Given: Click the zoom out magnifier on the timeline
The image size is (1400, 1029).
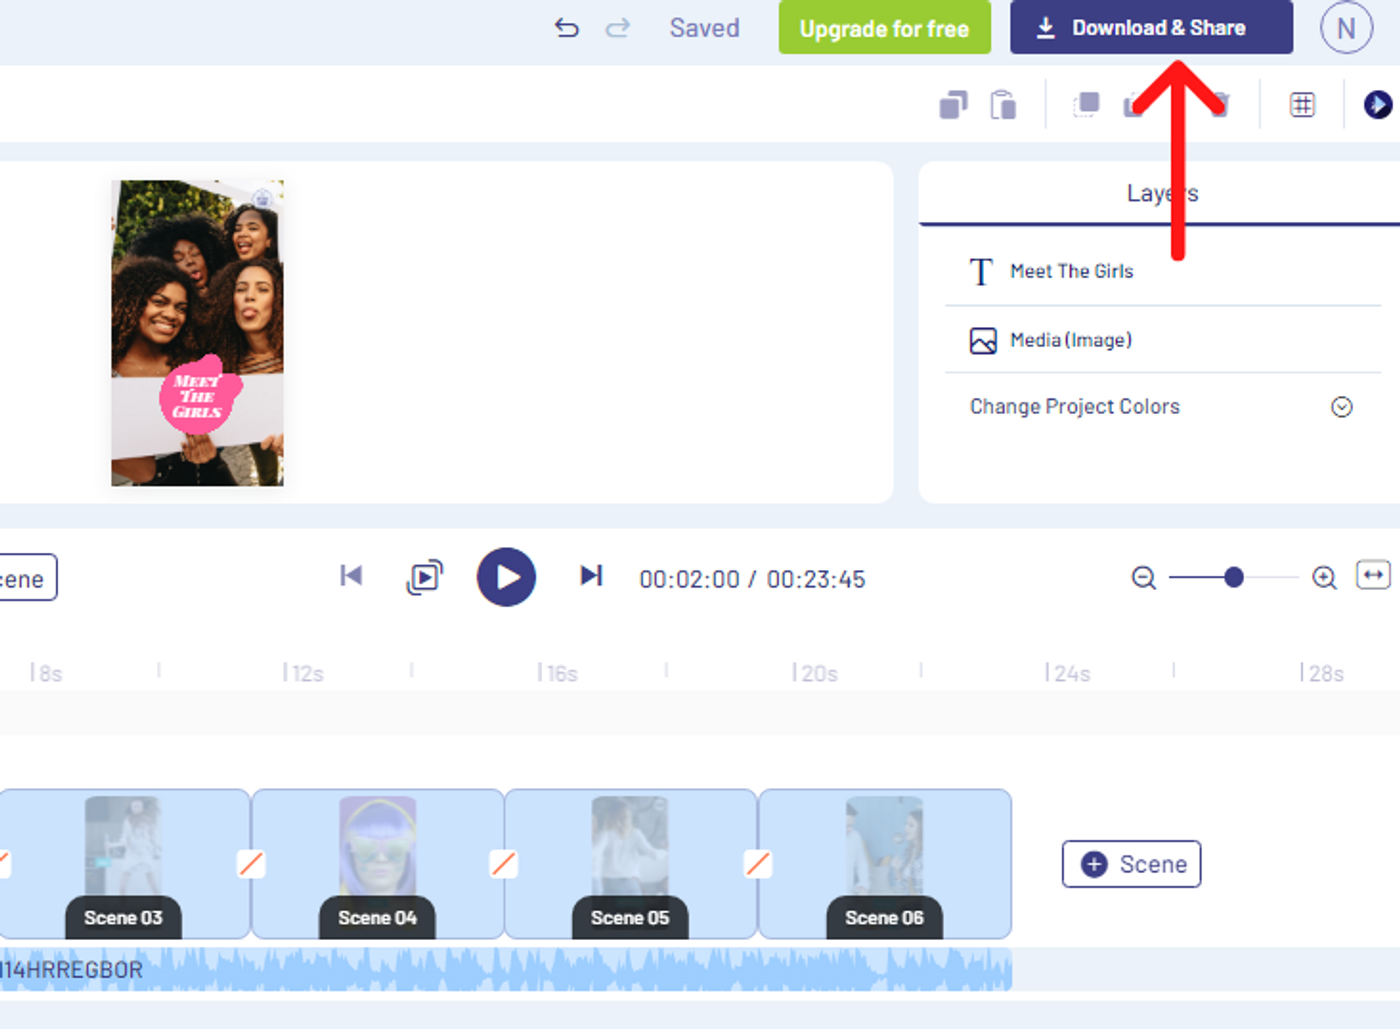Looking at the screenshot, I should [x=1143, y=577].
